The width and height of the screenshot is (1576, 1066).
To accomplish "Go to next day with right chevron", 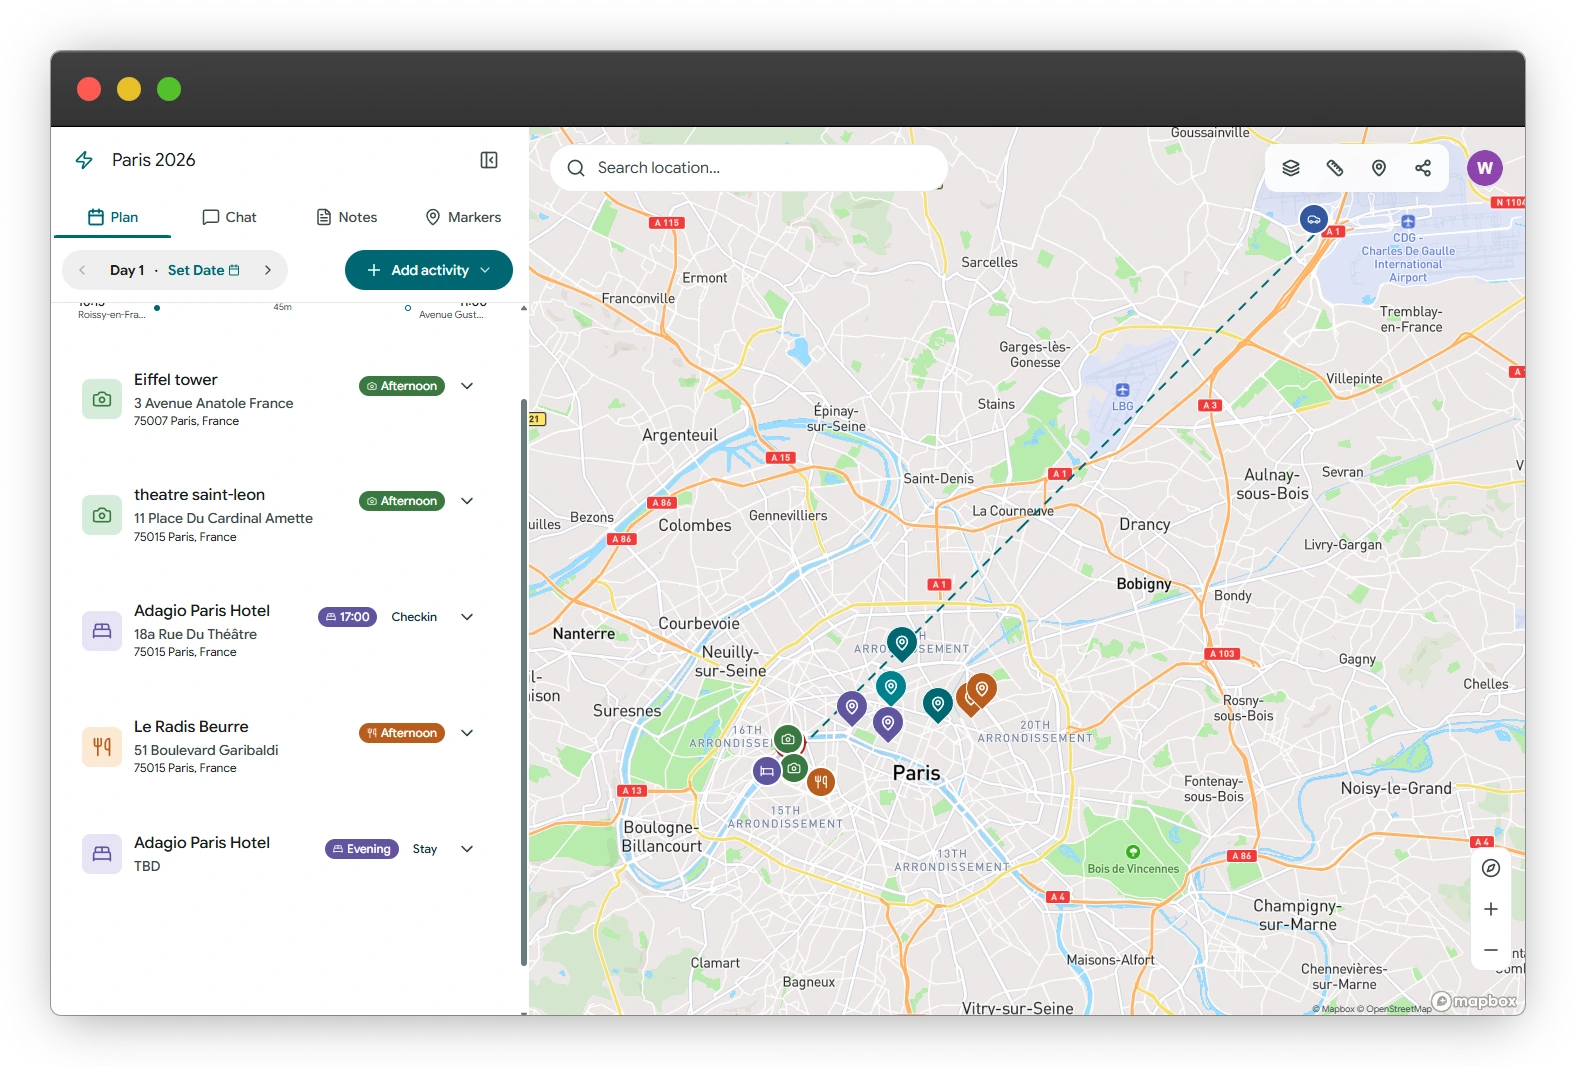I will (268, 270).
